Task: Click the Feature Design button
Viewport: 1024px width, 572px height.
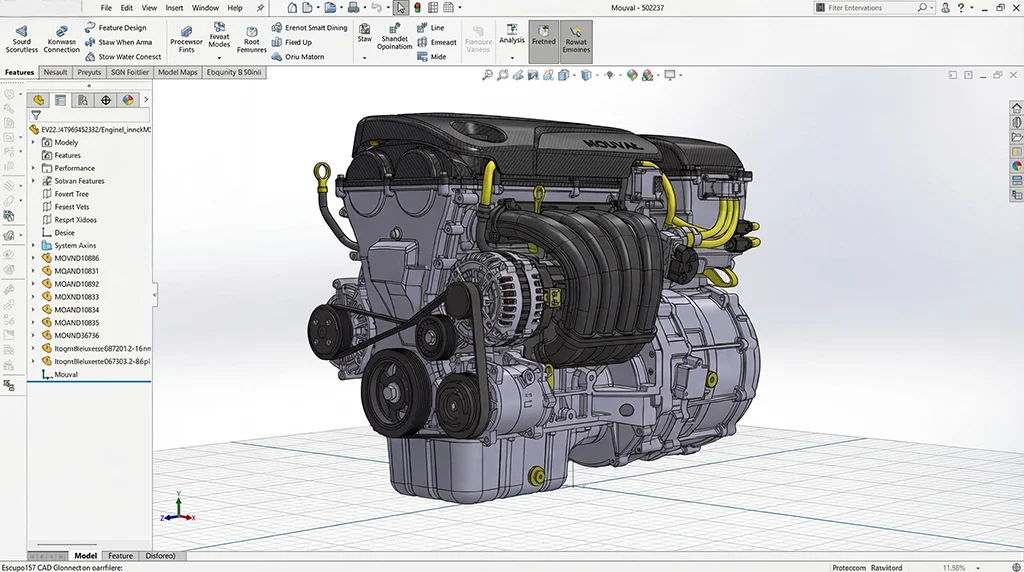Action: pyautogui.click(x=121, y=28)
